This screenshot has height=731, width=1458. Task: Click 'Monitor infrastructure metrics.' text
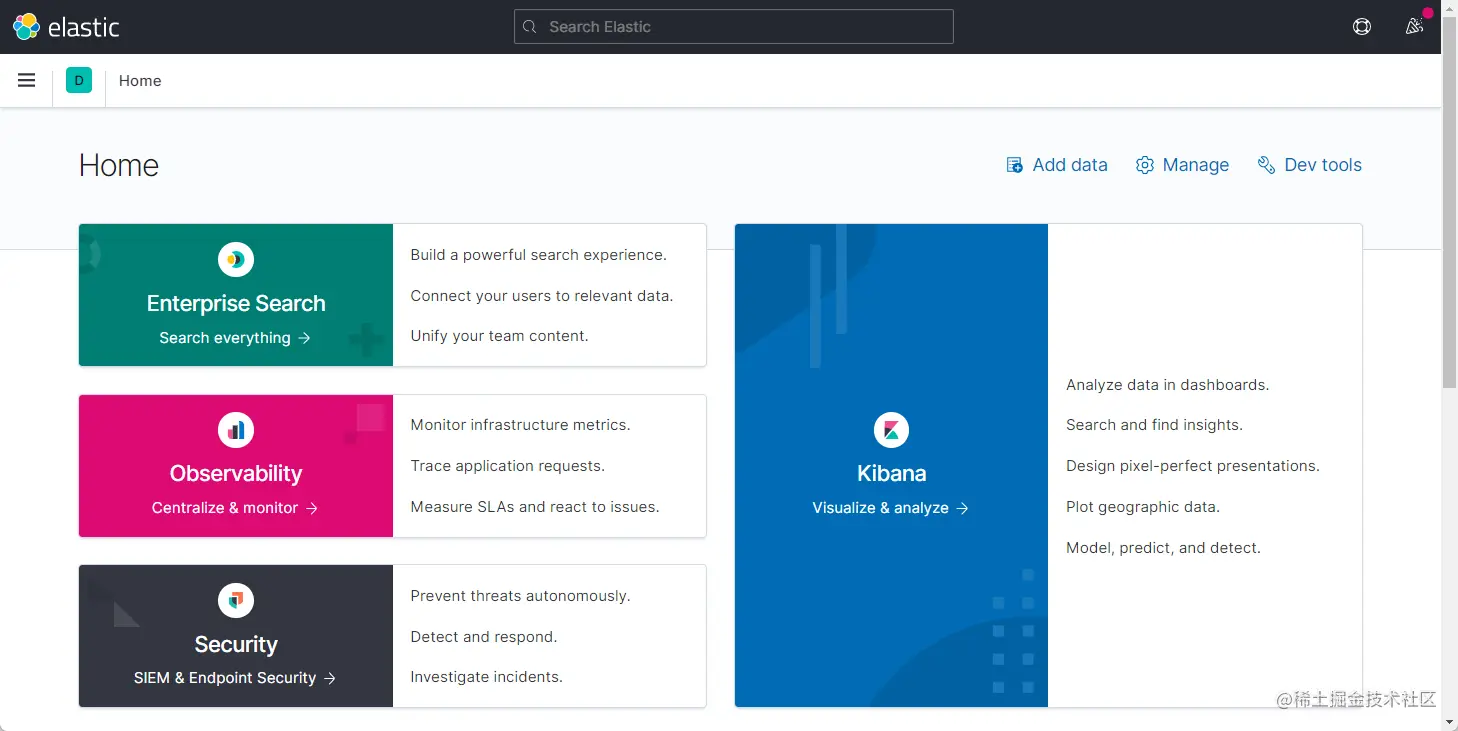pos(520,425)
